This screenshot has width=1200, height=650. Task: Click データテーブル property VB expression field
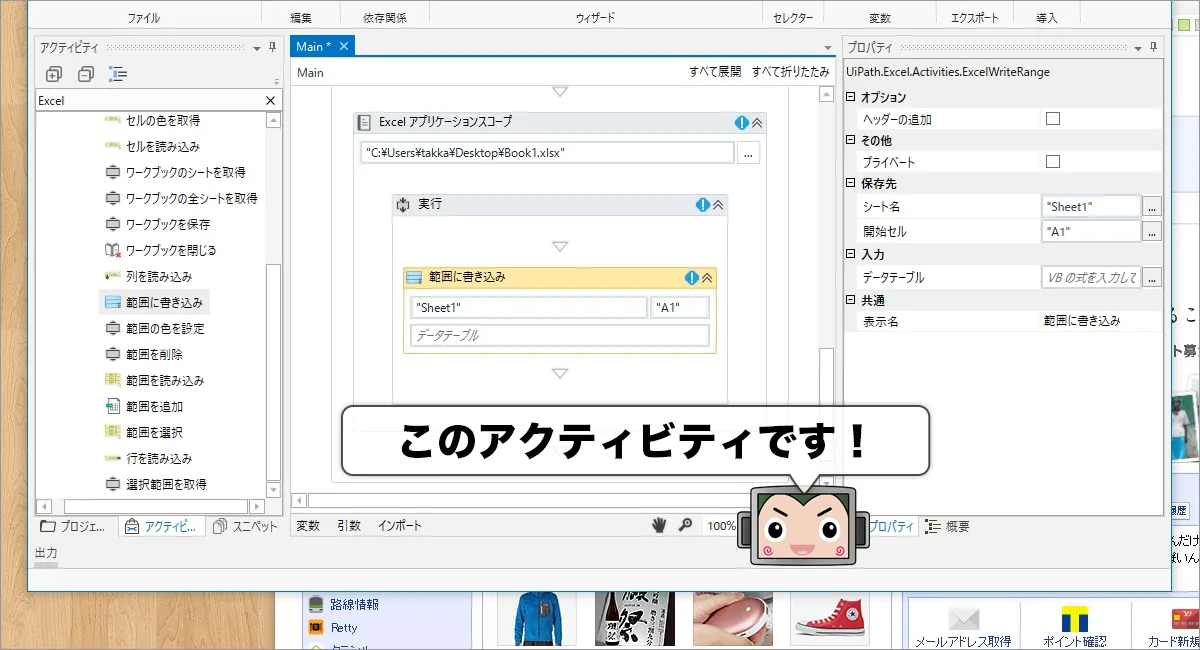tap(1091, 277)
